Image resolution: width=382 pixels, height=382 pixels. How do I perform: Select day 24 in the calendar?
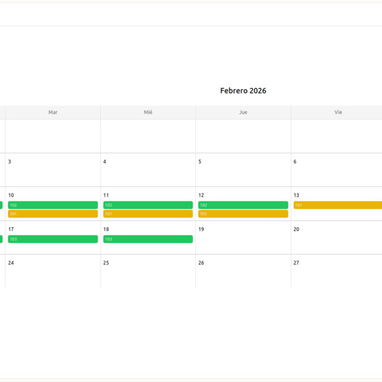pos(53,271)
